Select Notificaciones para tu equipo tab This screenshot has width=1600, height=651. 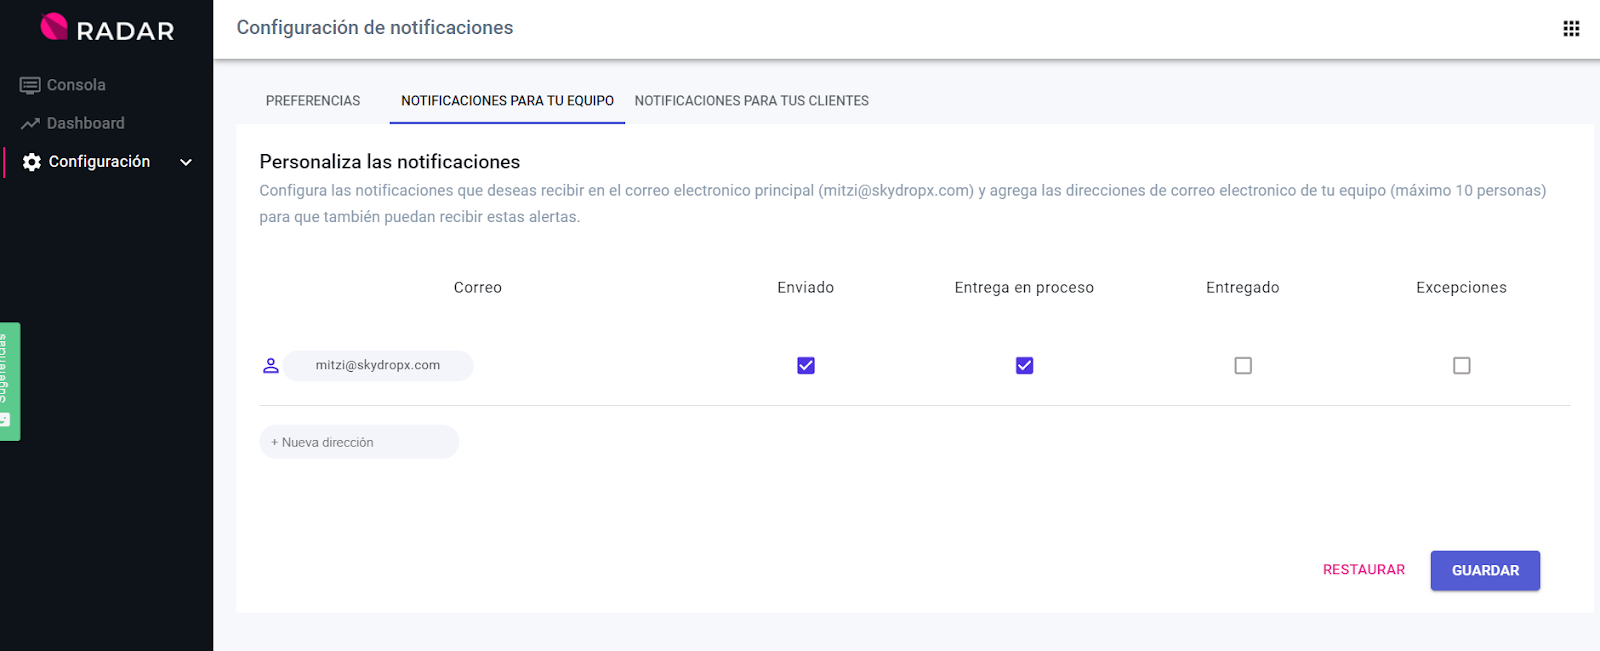[507, 101]
